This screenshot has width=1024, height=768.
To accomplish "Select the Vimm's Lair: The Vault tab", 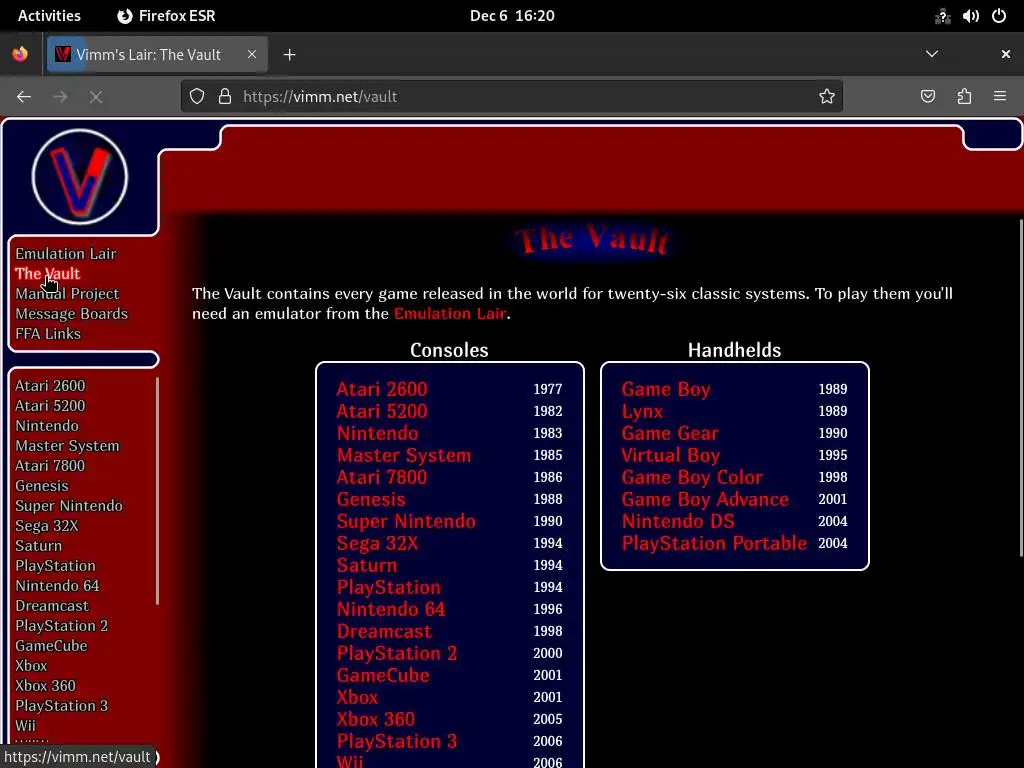I will coord(157,54).
